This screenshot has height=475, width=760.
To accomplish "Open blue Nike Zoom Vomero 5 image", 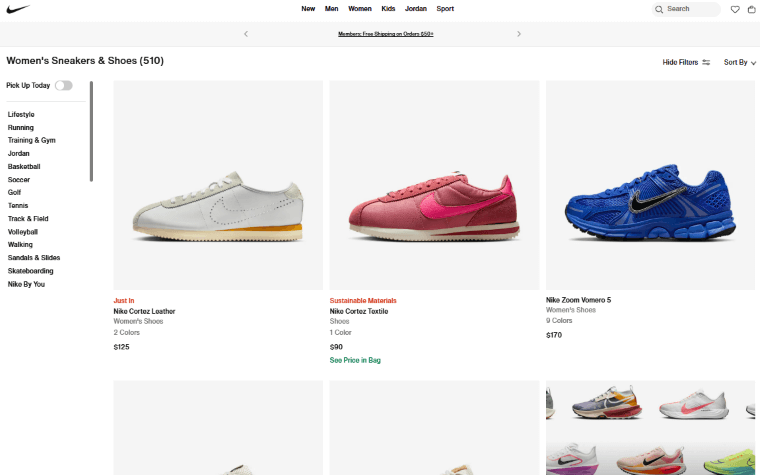I will click(650, 185).
